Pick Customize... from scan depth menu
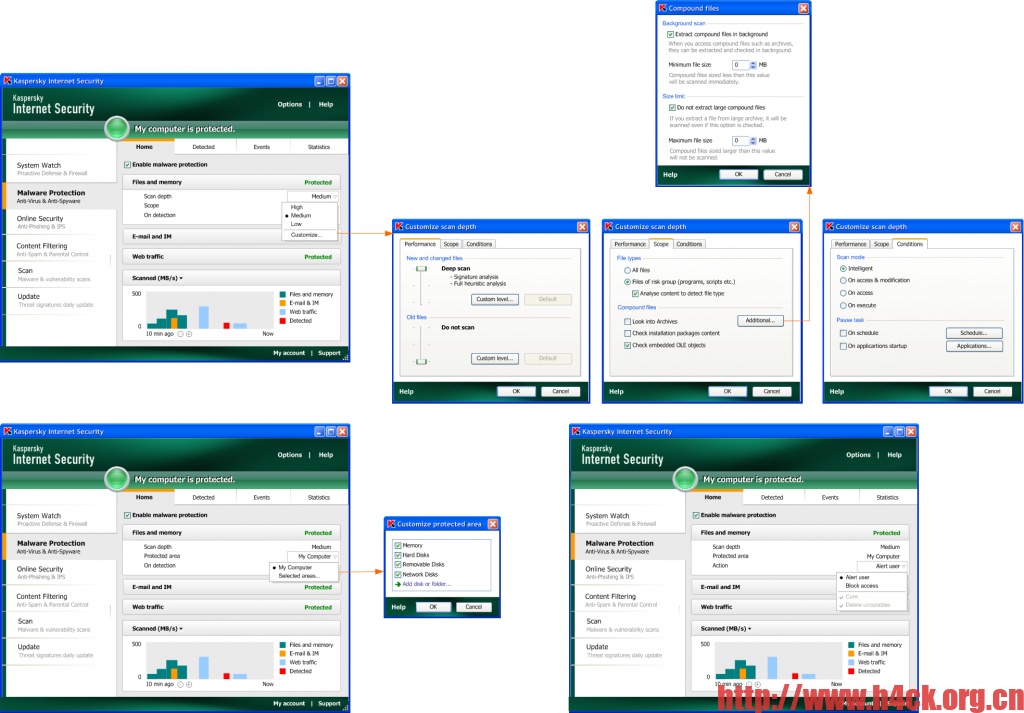The width and height of the screenshot is (1024, 713). 306,234
